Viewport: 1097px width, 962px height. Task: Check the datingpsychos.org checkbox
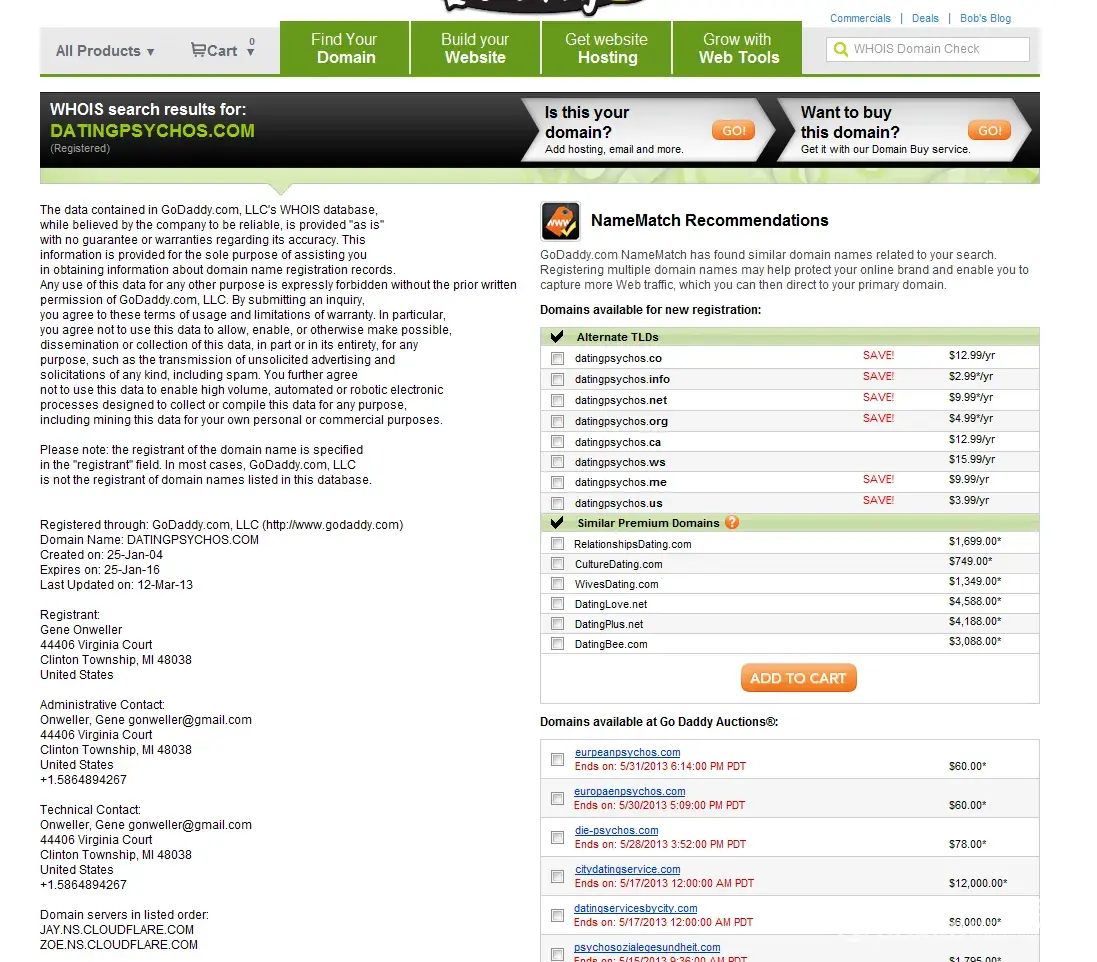[x=558, y=421]
